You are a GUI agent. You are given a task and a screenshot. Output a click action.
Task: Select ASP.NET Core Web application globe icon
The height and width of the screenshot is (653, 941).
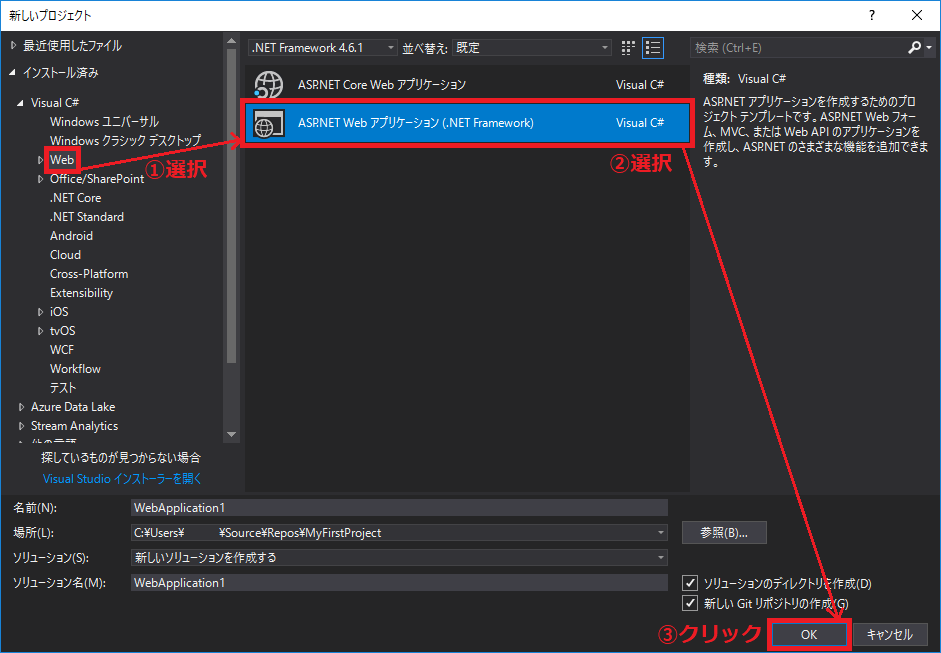point(268,85)
